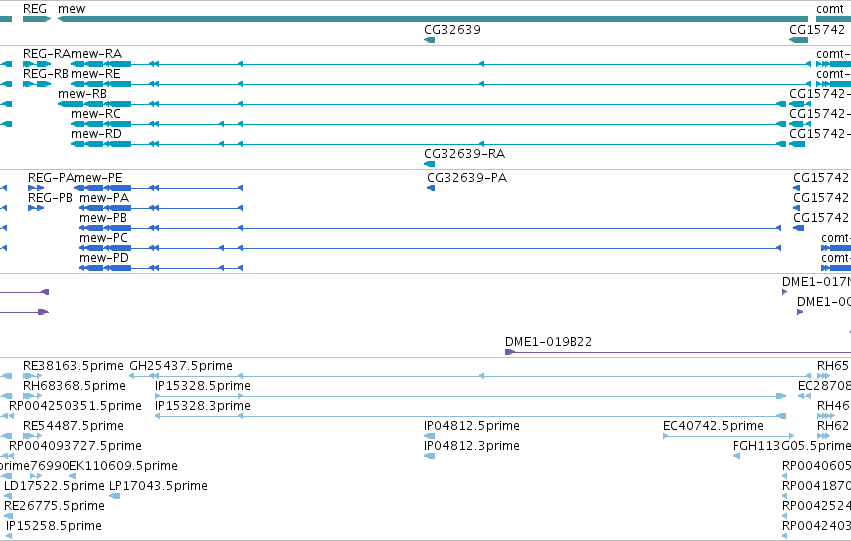The image size is (851, 541).
Task: Click the mew-RB transcript label
Action: coord(82,94)
